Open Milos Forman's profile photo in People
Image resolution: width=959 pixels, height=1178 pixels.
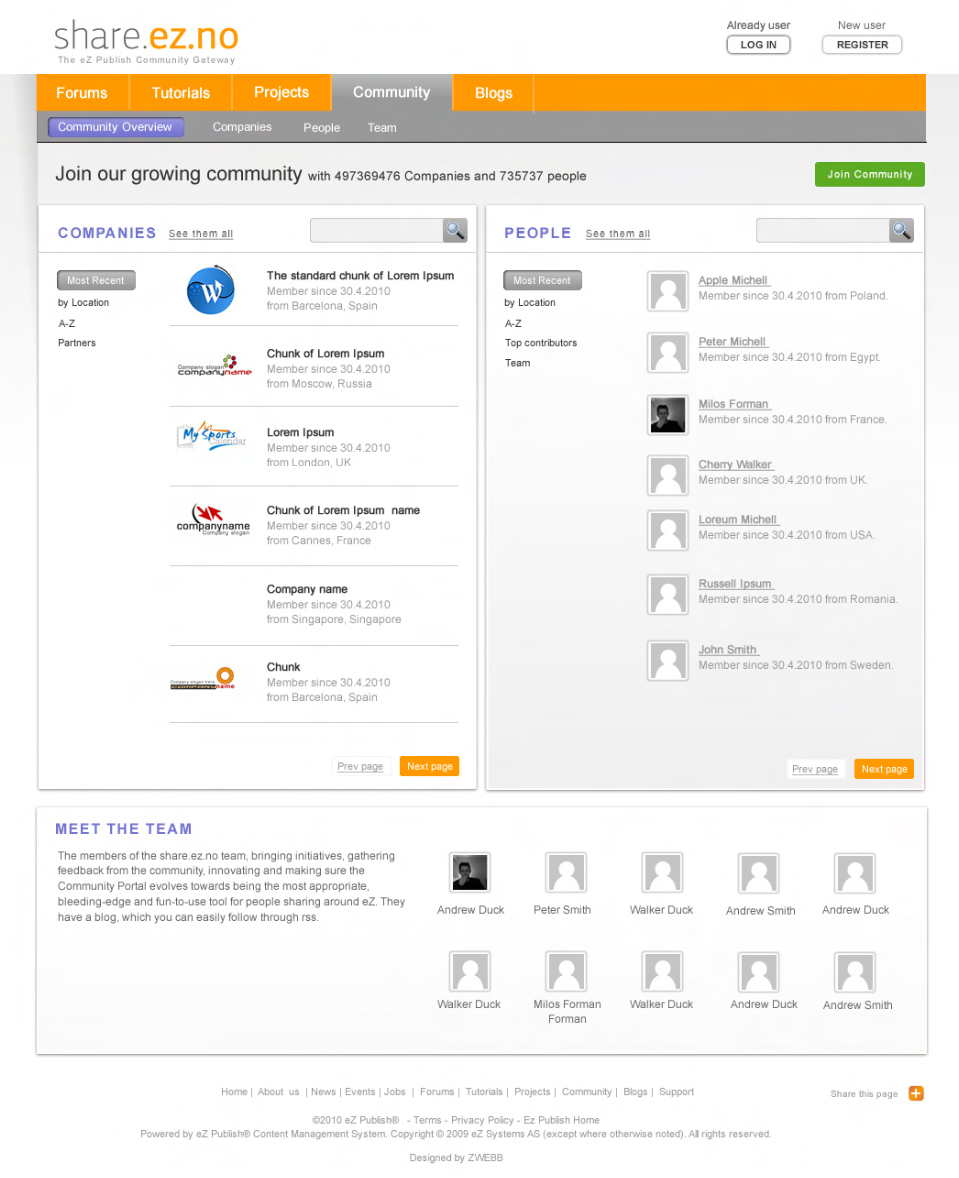pyautogui.click(x=667, y=415)
